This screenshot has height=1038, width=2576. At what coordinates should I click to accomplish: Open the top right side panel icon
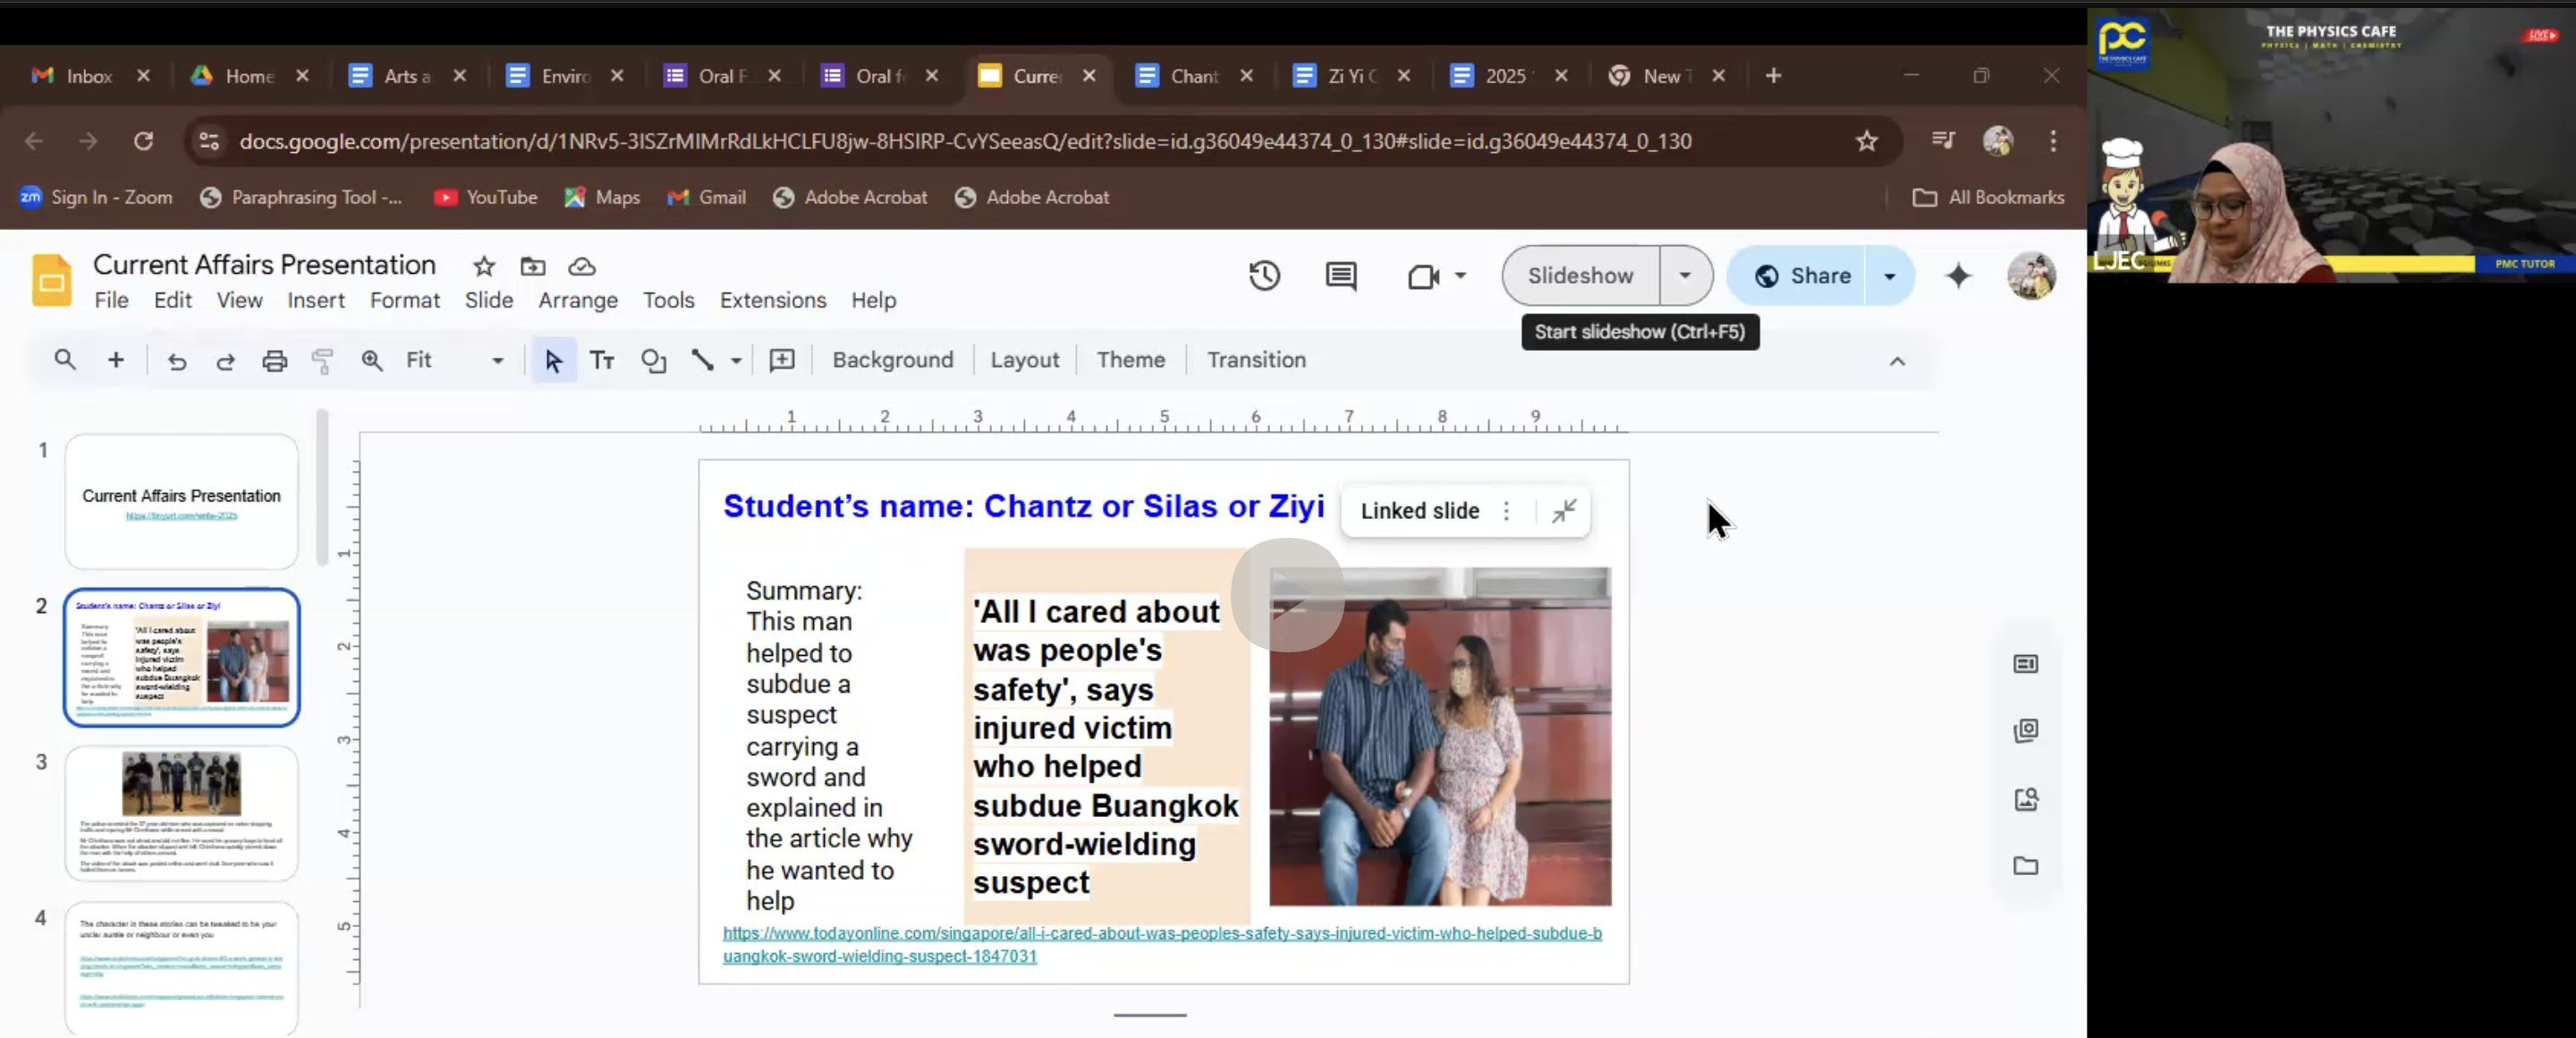click(2025, 664)
